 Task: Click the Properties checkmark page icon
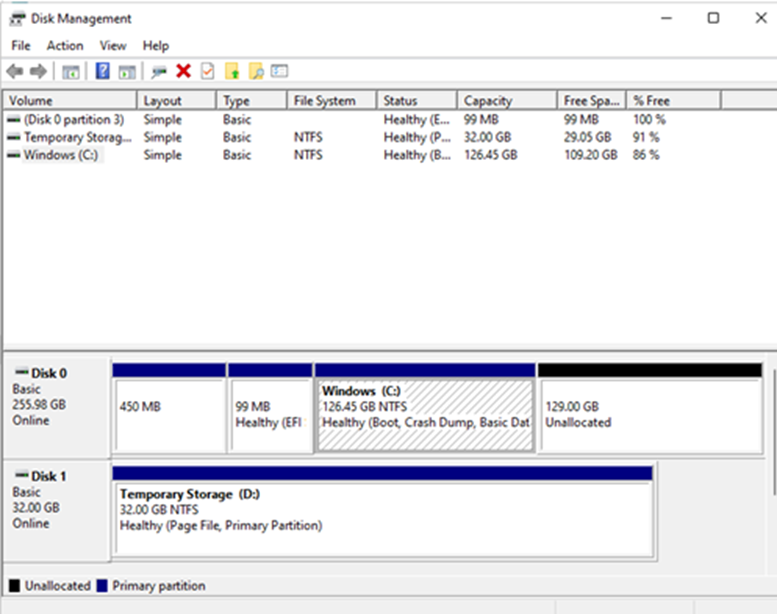(208, 71)
